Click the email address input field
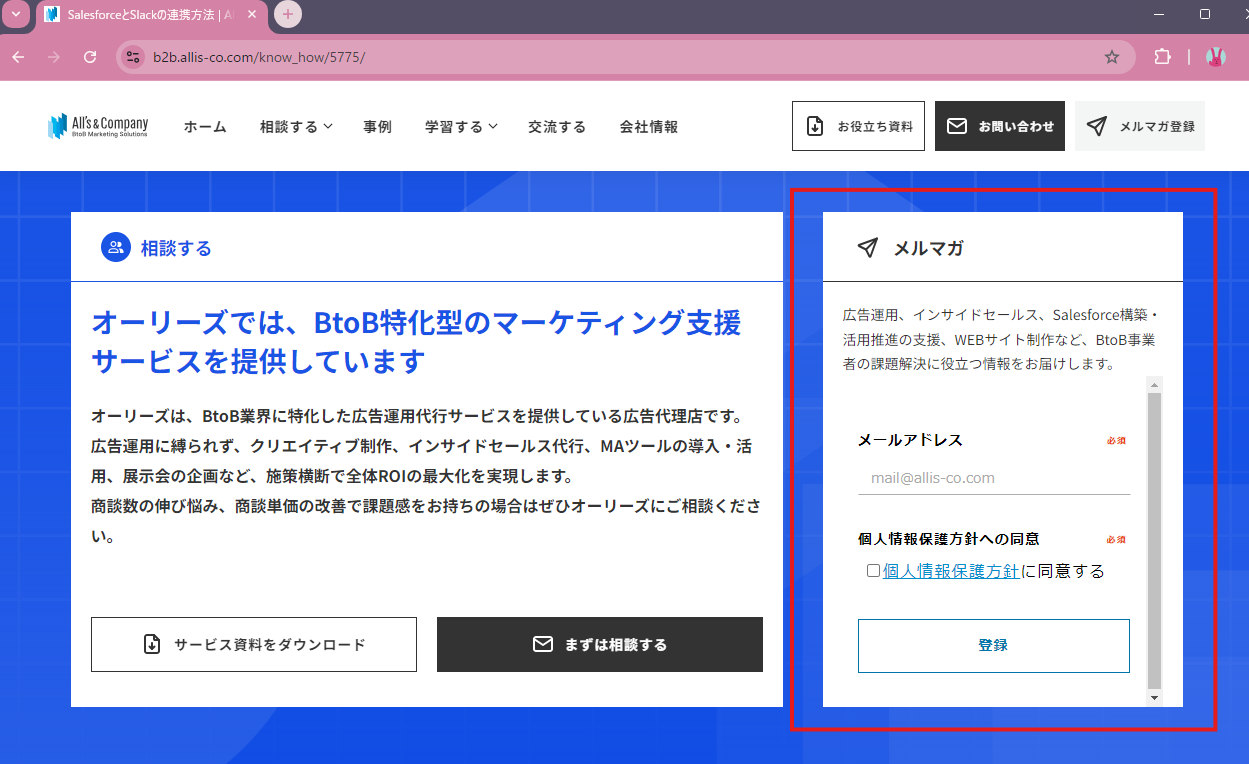The image size is (1249, 764). 994,478
